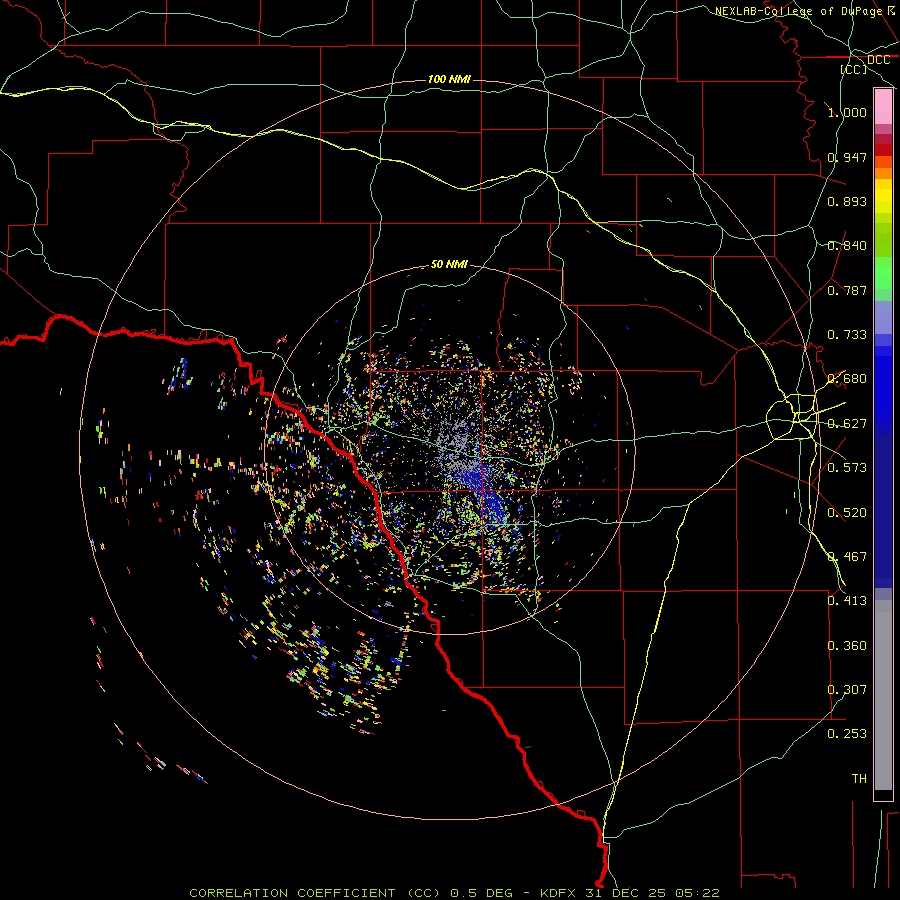Click the gray radar-site clutter cluster at center
This screenshot has width=900, height=900.
coord(456,443)
